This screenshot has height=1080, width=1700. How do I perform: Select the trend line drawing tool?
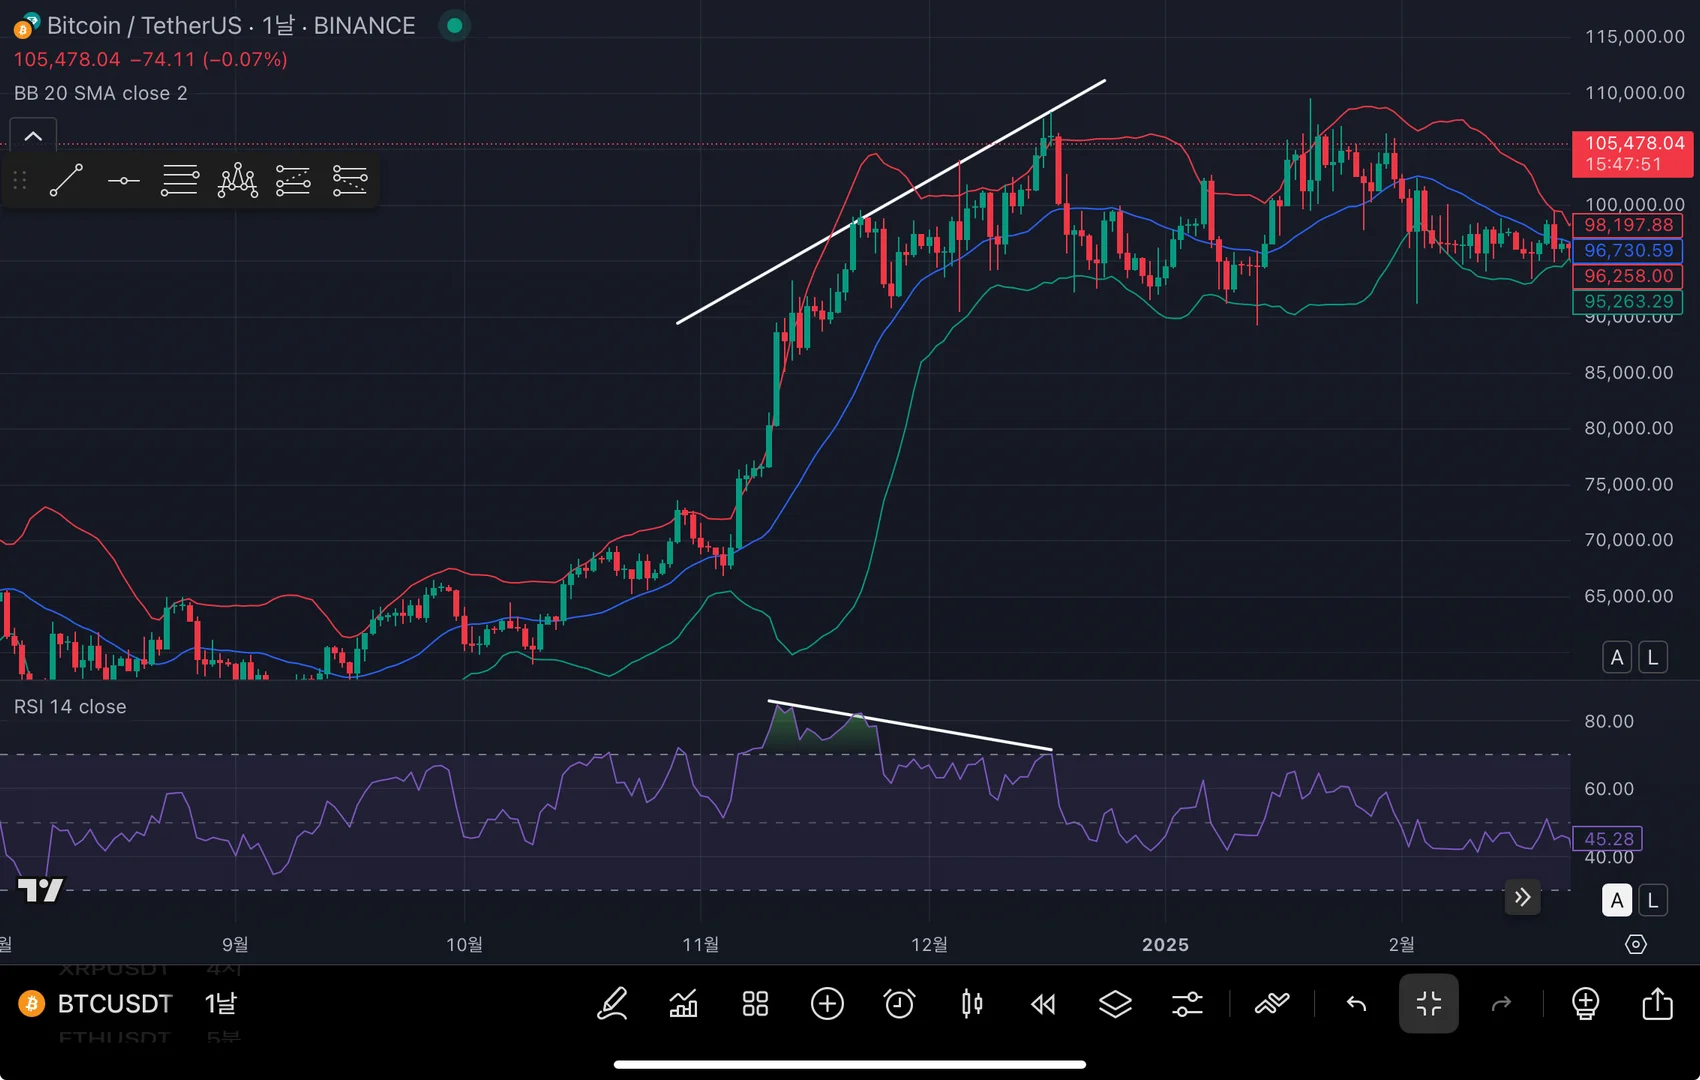[66, 180]
